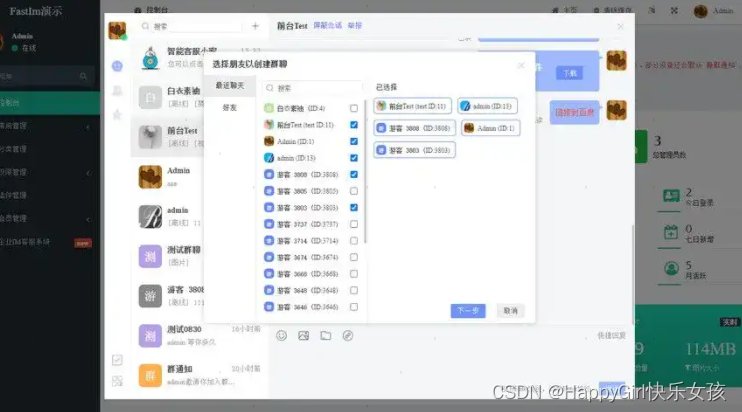This screenshot has width=742, height=412.
Task: Click the 链接到百度 message bubble
Action: click(x=574, y=113)
